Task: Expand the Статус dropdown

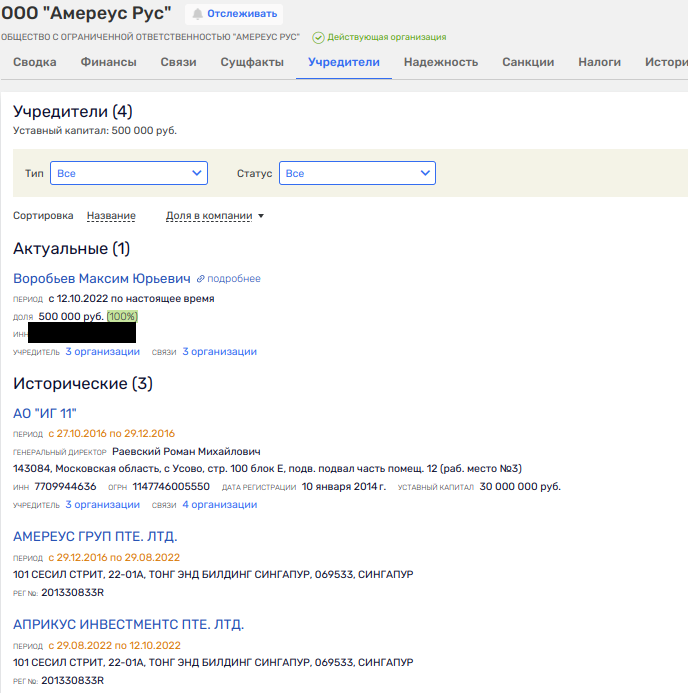Action: pos(357,173)
